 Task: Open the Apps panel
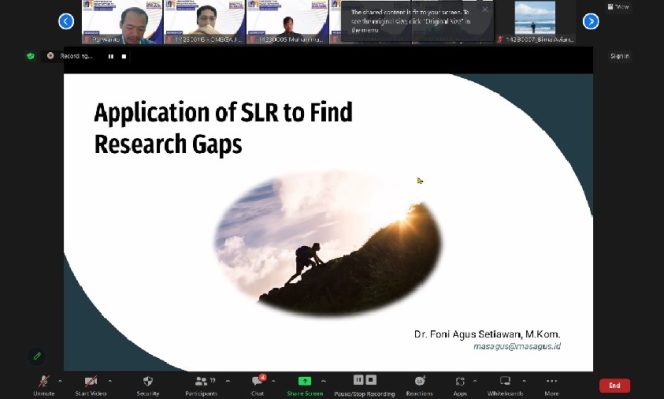pos(460,381)
